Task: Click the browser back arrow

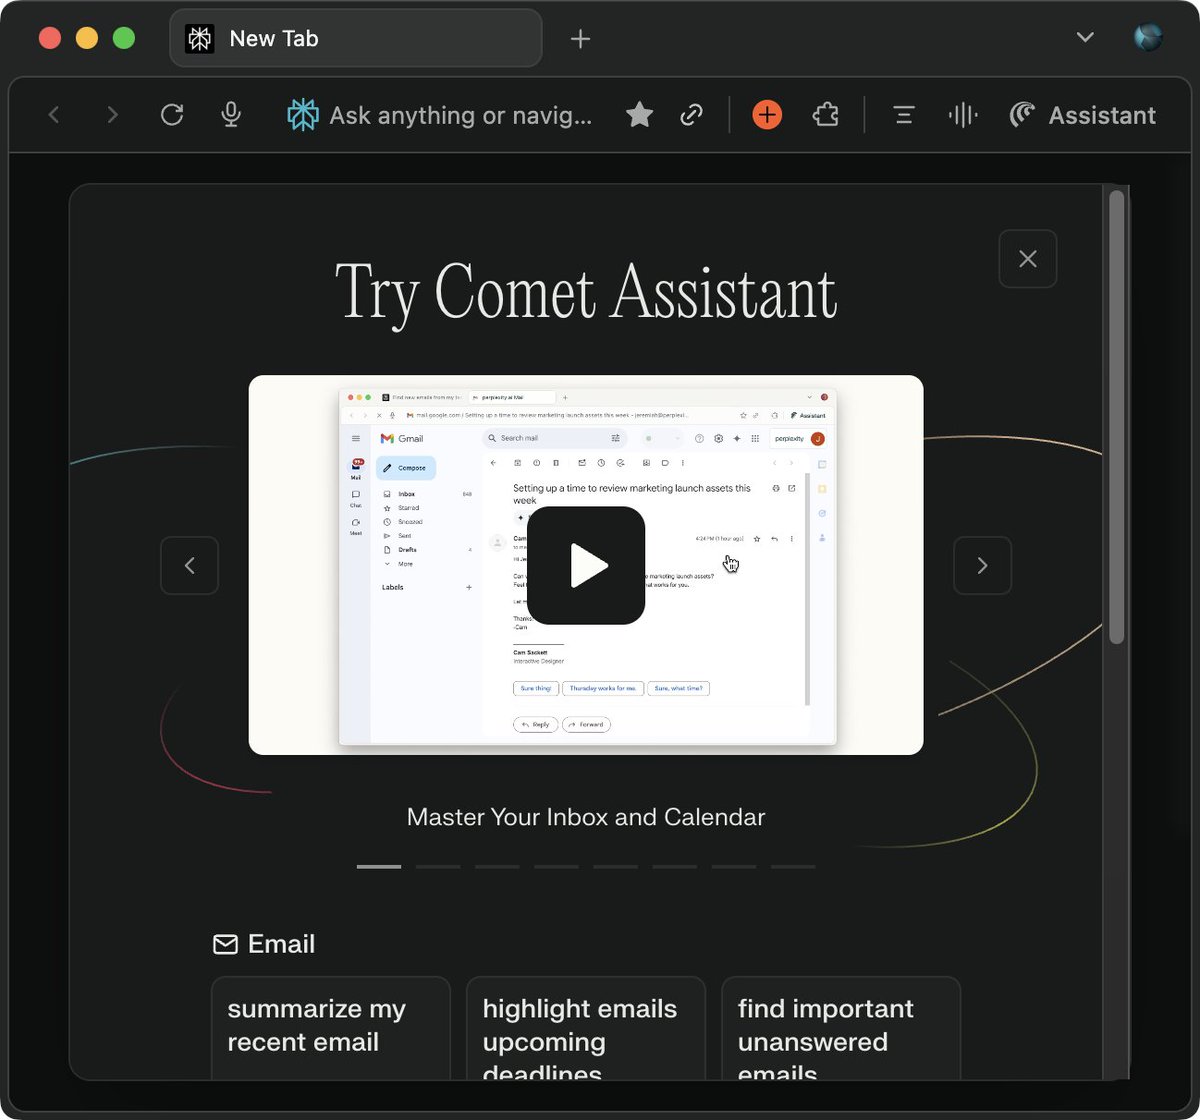Action: click(x=54, y=115)
